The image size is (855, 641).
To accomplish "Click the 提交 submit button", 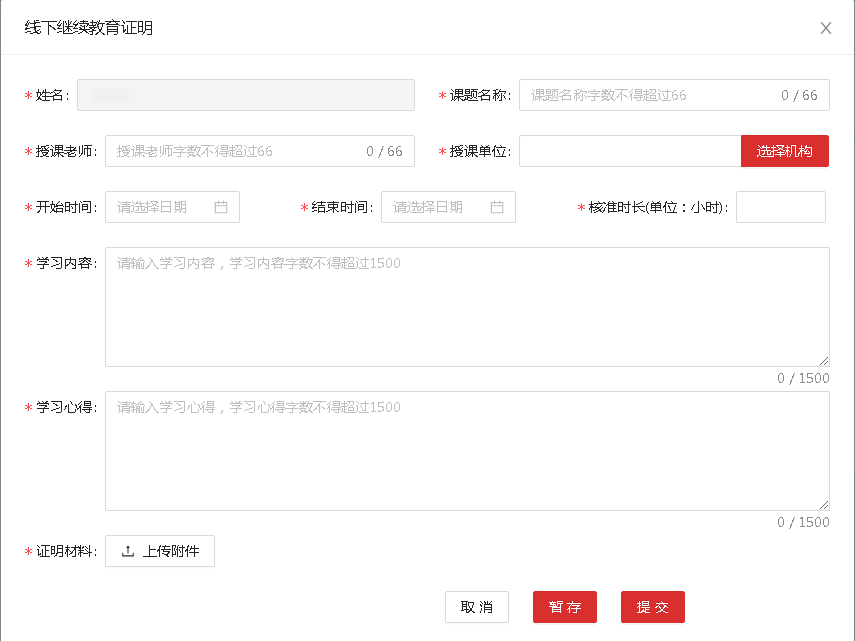I will coord(652,607).
